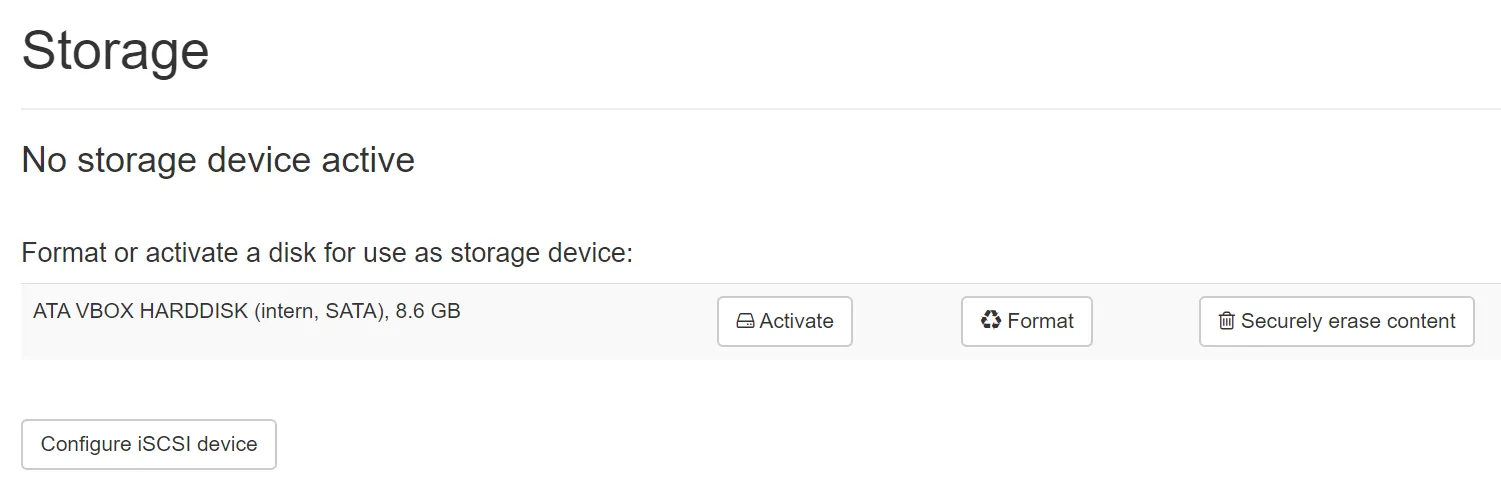Format the ATA VBOX HARDDISK disk

pos(1026,321)
